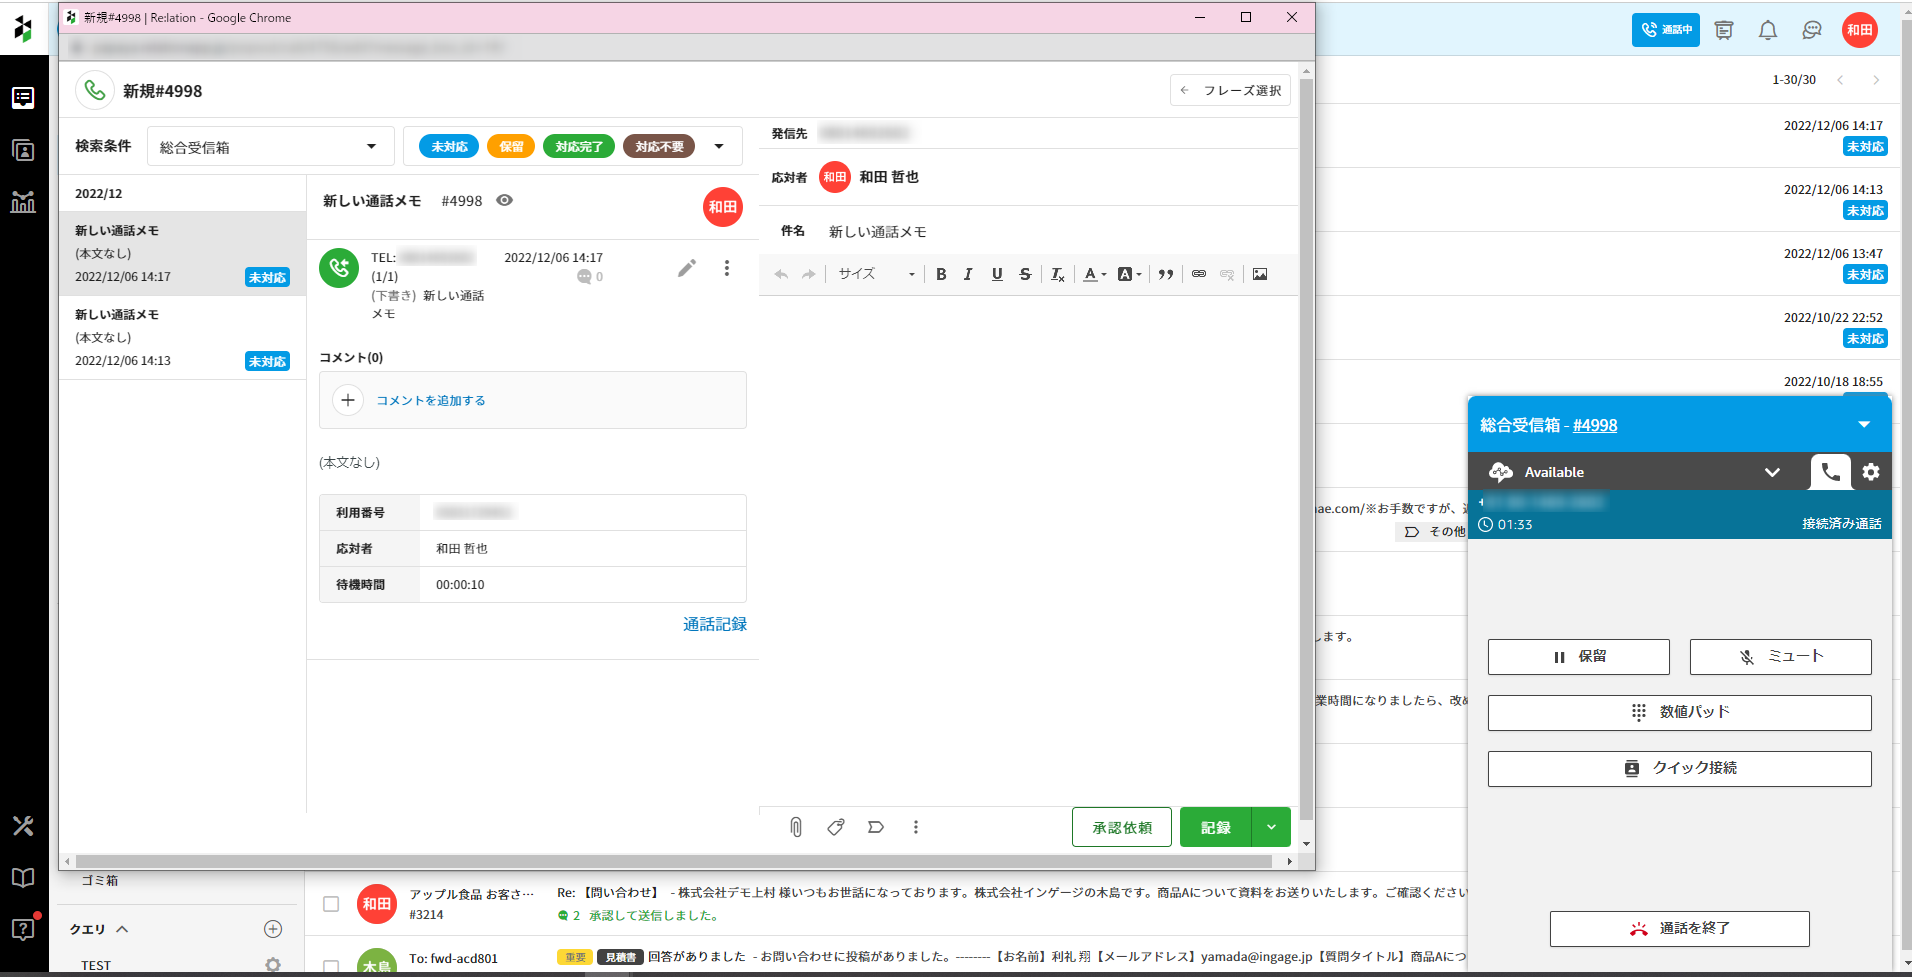Viewport: 1912px width, 977px height.
Task: Expand the Available status dropdown
Action: tap(1772, 472)
